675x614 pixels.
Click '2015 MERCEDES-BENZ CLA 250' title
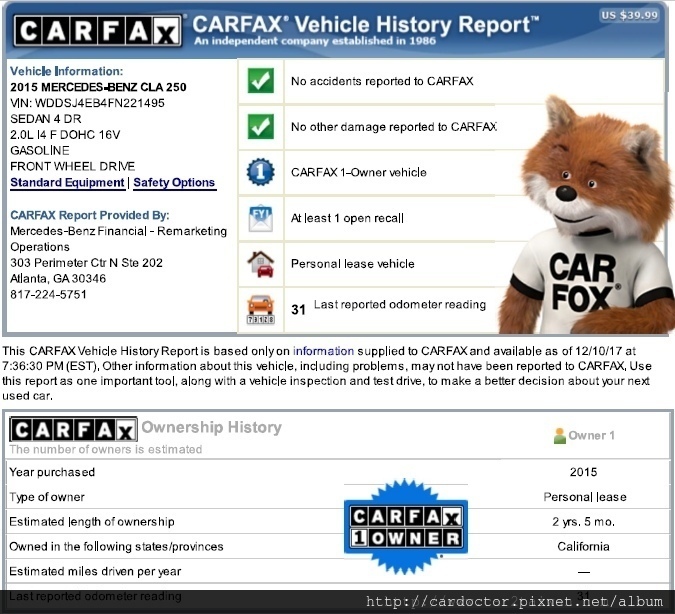(x=98, y=87)
